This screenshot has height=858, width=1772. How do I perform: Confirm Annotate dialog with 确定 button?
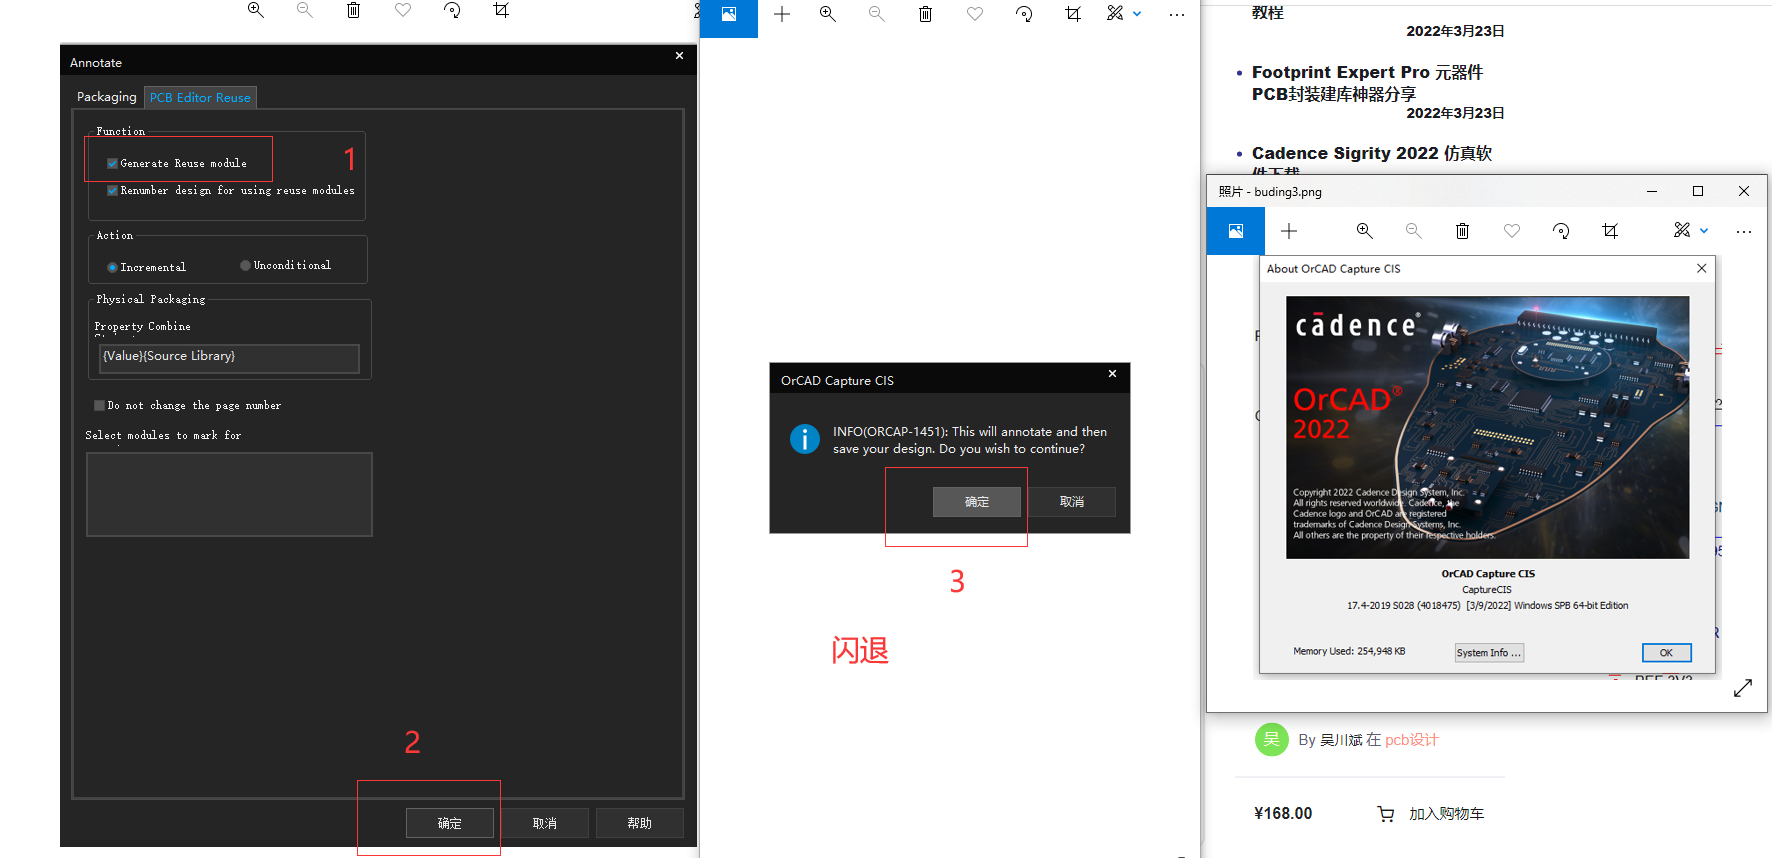(x=450, y=823)
